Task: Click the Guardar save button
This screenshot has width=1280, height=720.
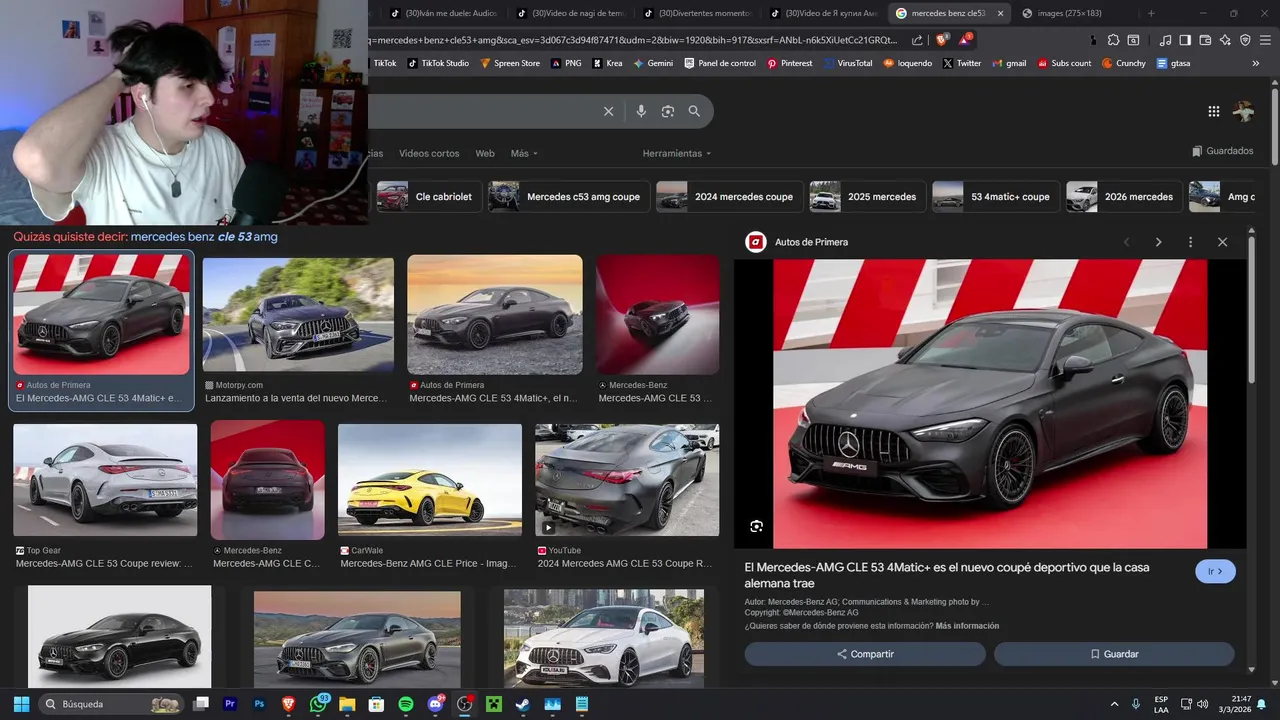Action: 1114,654
